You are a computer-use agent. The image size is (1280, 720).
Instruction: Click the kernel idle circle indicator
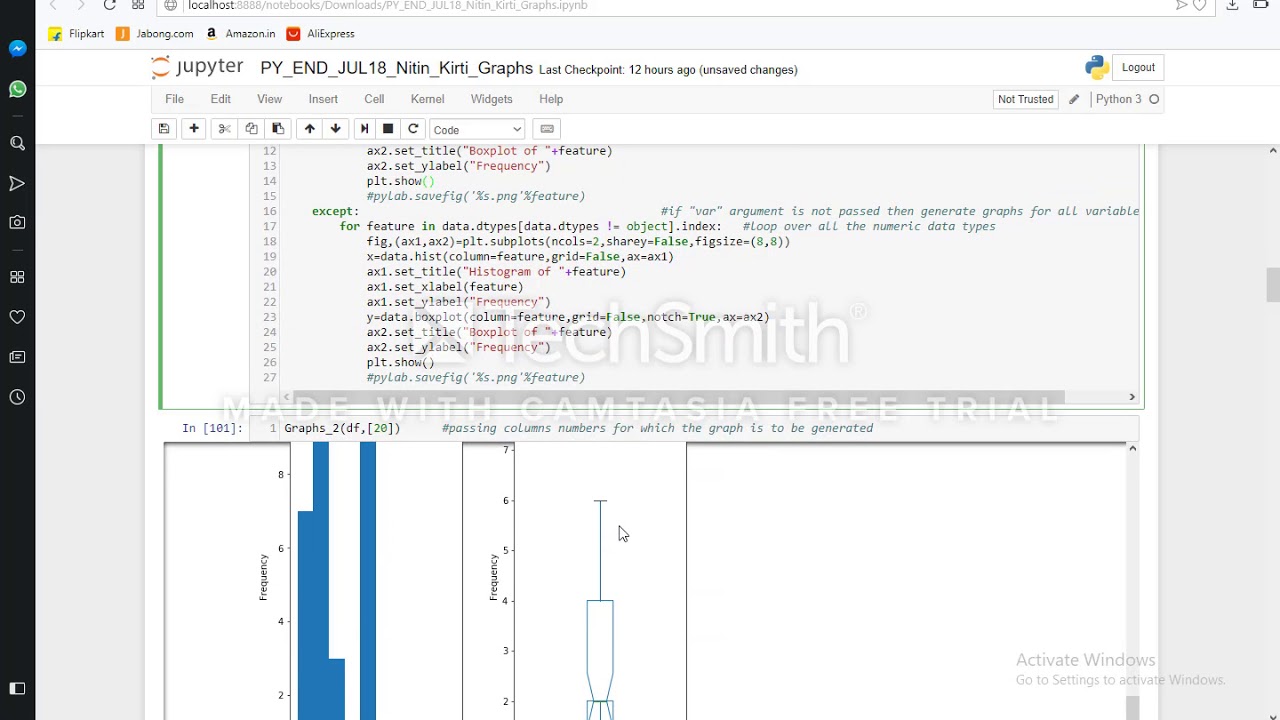(1154, 99)
